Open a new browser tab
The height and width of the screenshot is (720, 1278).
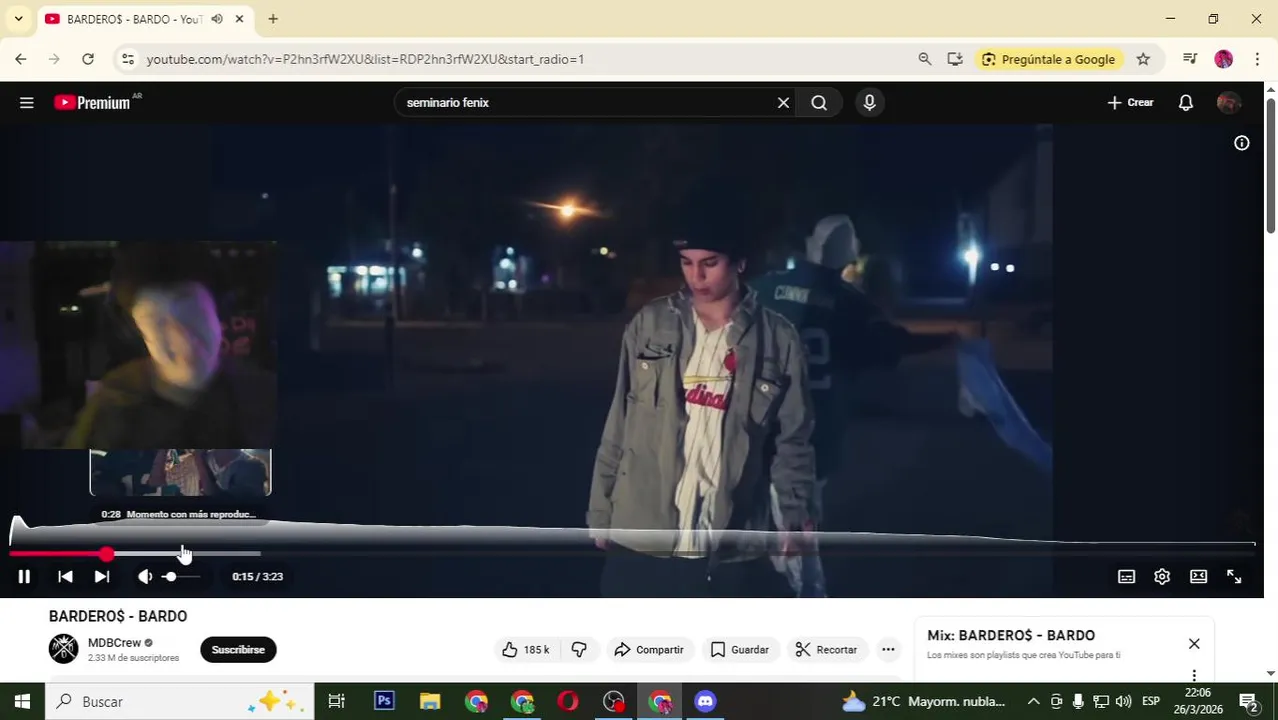click(x=273, y=19)
